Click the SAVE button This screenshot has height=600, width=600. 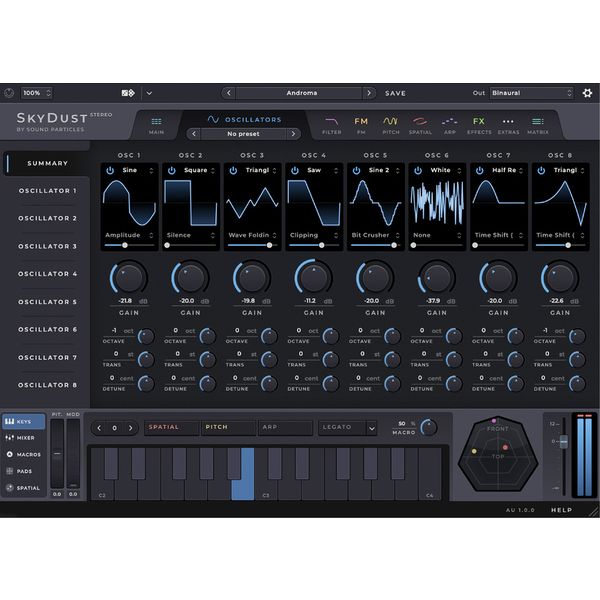[396, 93]
